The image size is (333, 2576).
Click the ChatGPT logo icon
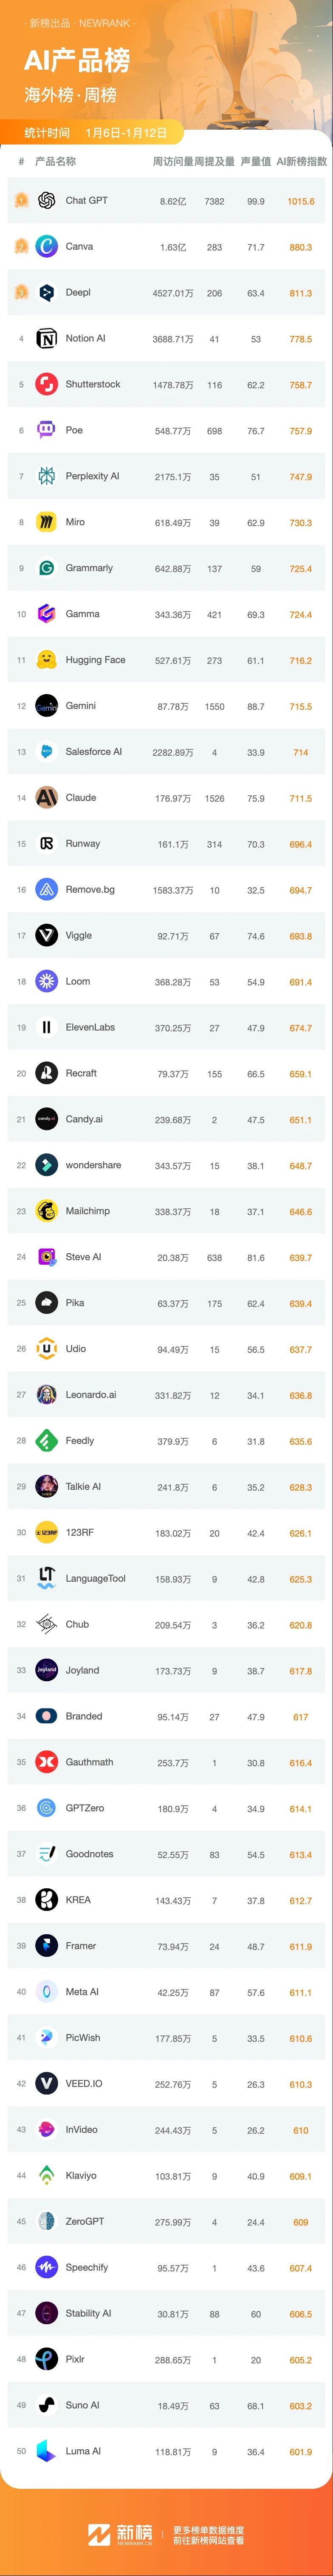[x=46, y=201]
